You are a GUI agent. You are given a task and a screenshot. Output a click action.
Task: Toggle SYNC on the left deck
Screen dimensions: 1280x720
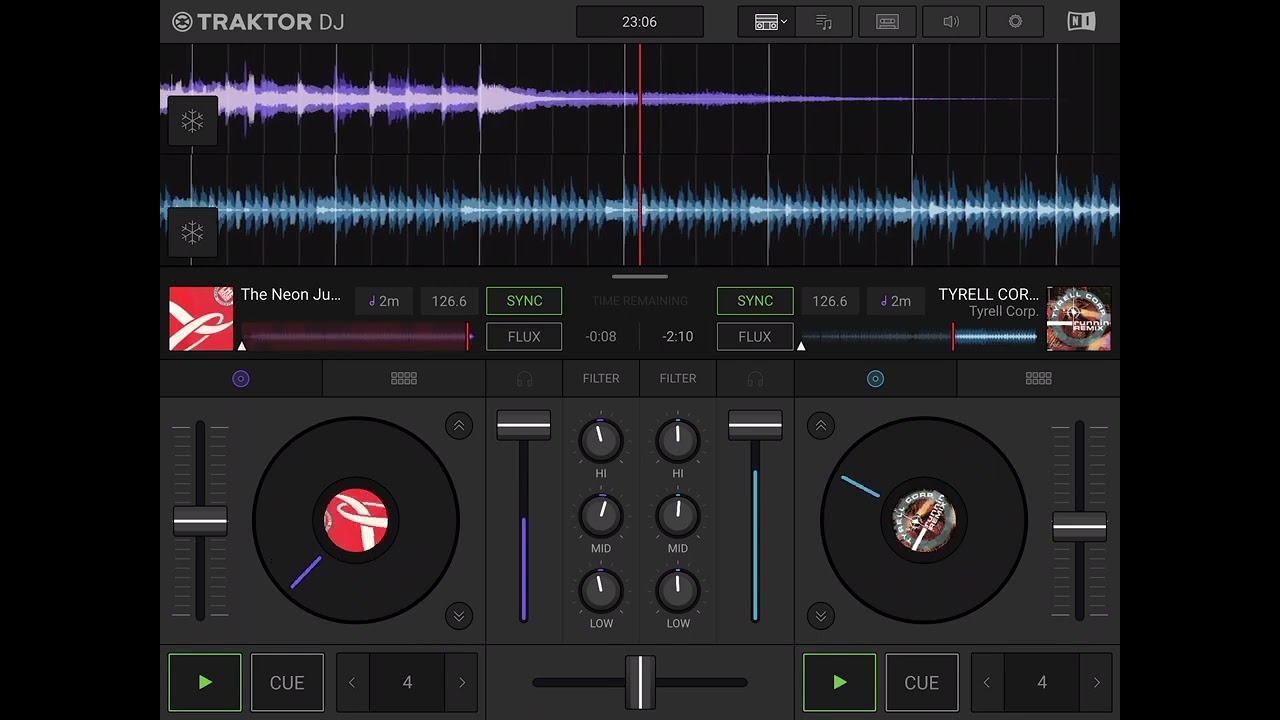pos(524,301)
